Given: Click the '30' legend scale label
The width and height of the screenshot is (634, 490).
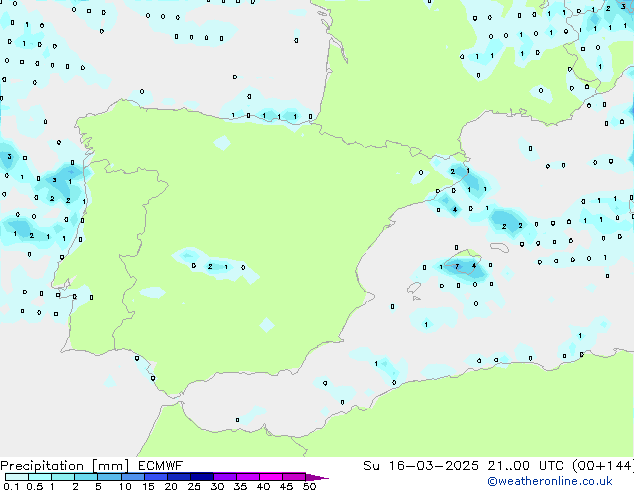Looking at the screenshot, I should [x=217, y=486].
